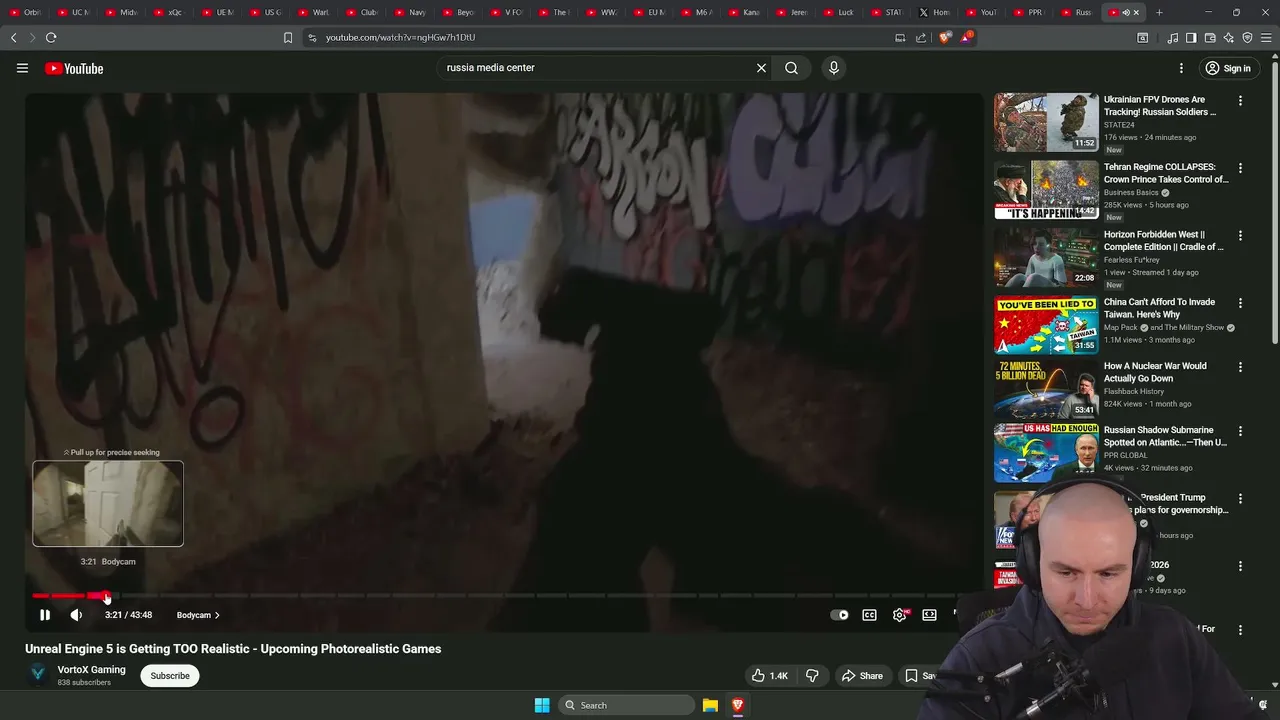Switch to the Club tab
The image size is (1280, 720).
[362, 13]
